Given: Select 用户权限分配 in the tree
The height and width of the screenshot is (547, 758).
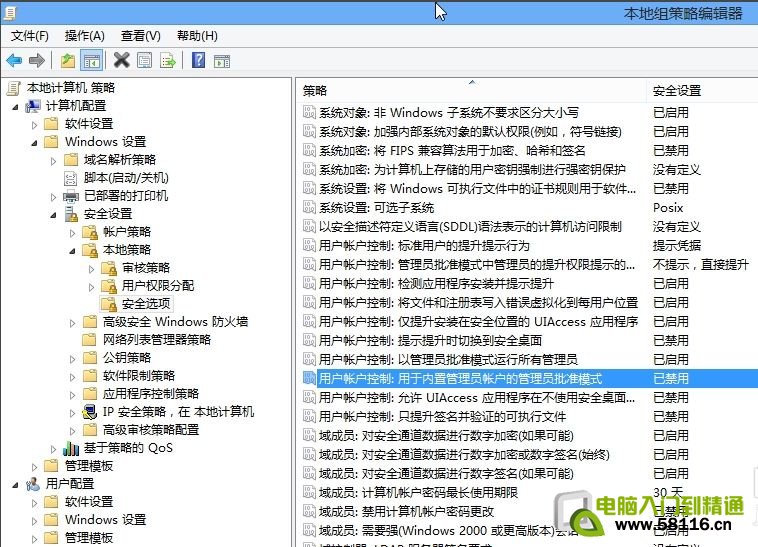Looking at the screenshot, I should (158, 286).
